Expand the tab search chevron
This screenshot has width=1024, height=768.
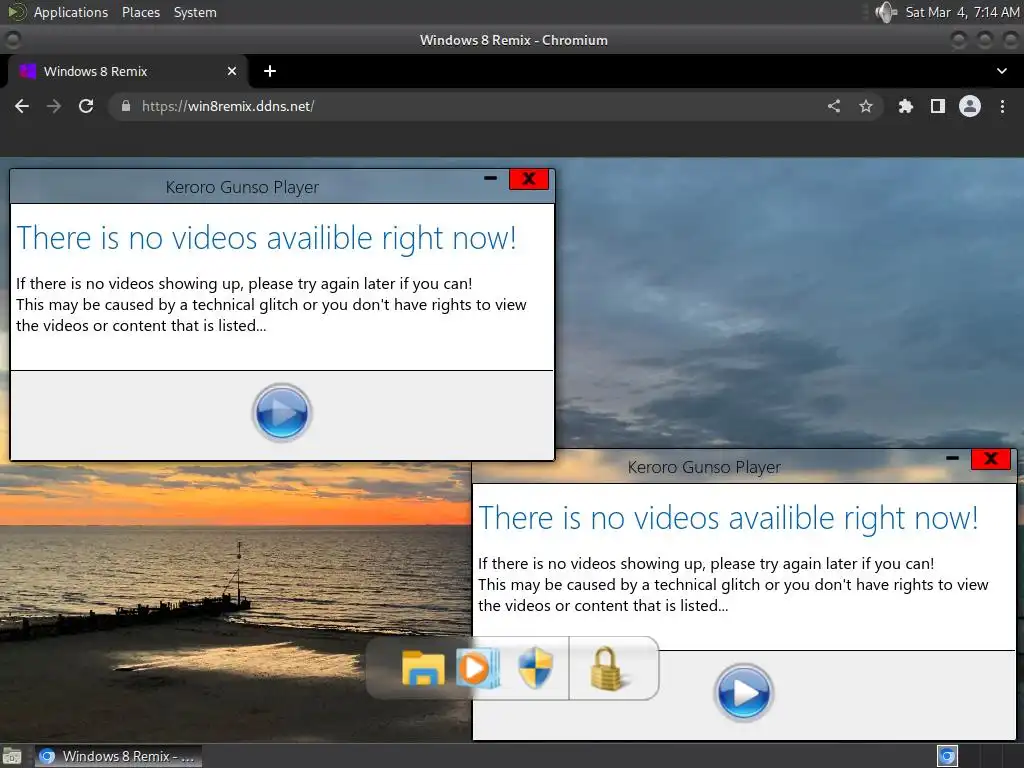(x=1002, y=71)
